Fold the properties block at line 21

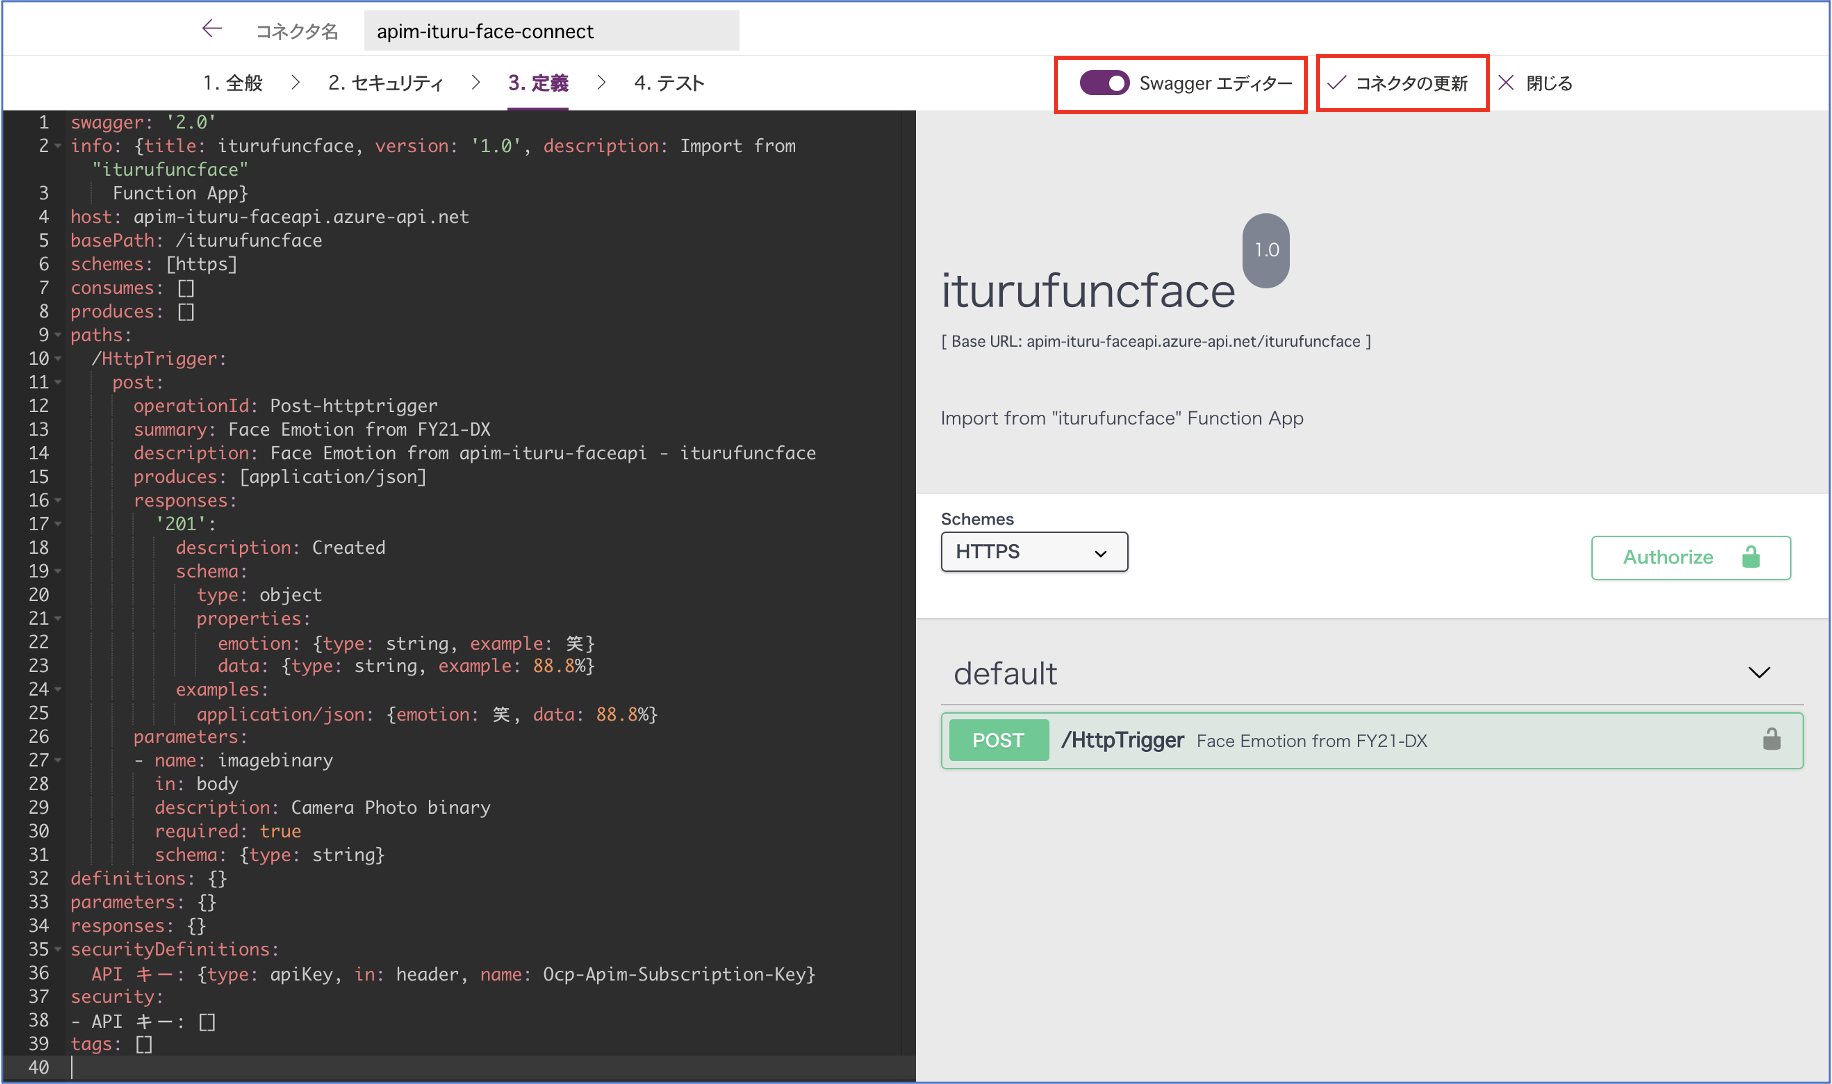tap(58, 619)
